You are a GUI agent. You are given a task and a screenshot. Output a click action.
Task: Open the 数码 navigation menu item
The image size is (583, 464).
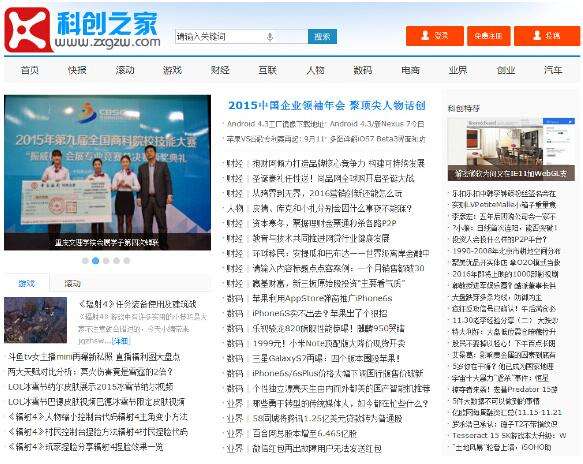click(363, 70)
